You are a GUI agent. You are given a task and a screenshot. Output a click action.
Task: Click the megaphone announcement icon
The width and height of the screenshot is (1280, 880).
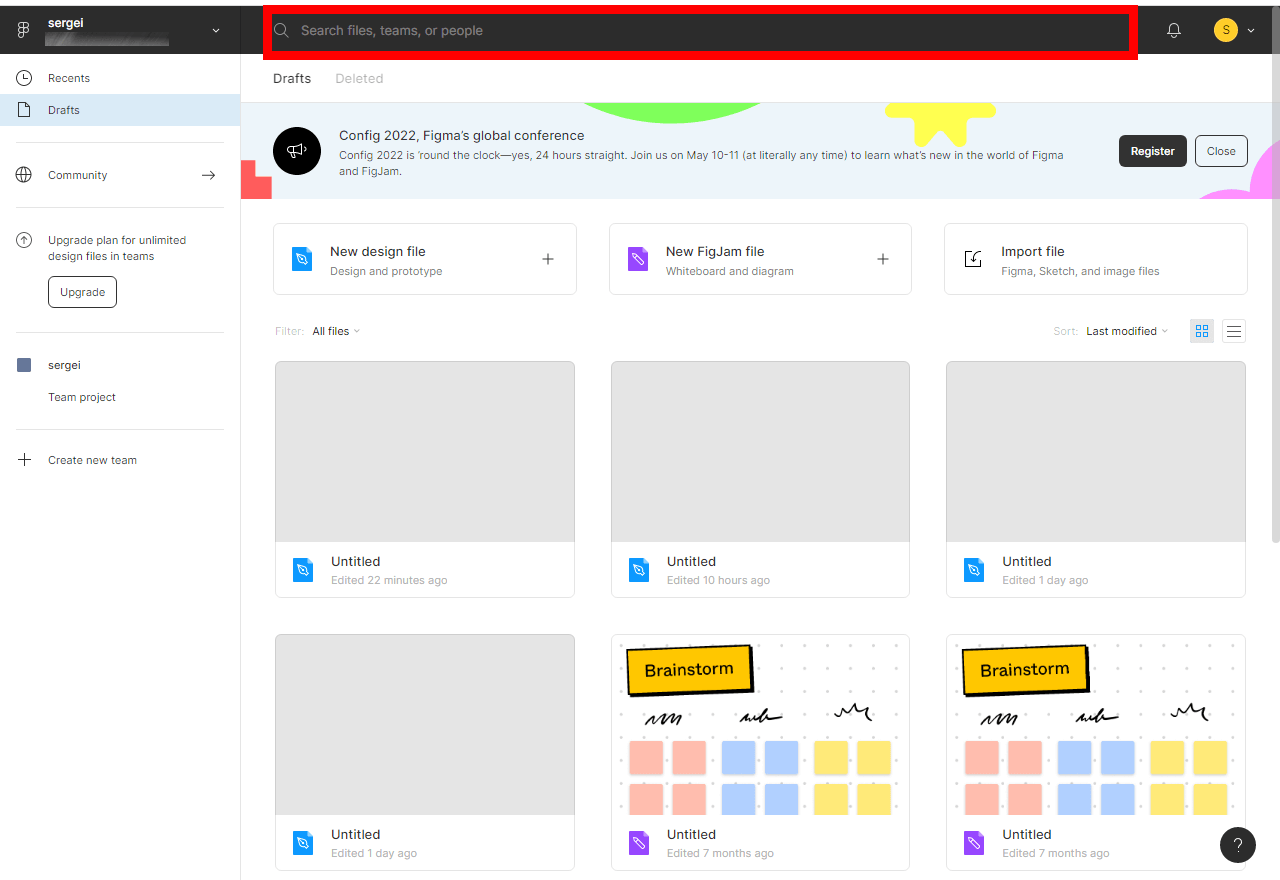point(297,151)
